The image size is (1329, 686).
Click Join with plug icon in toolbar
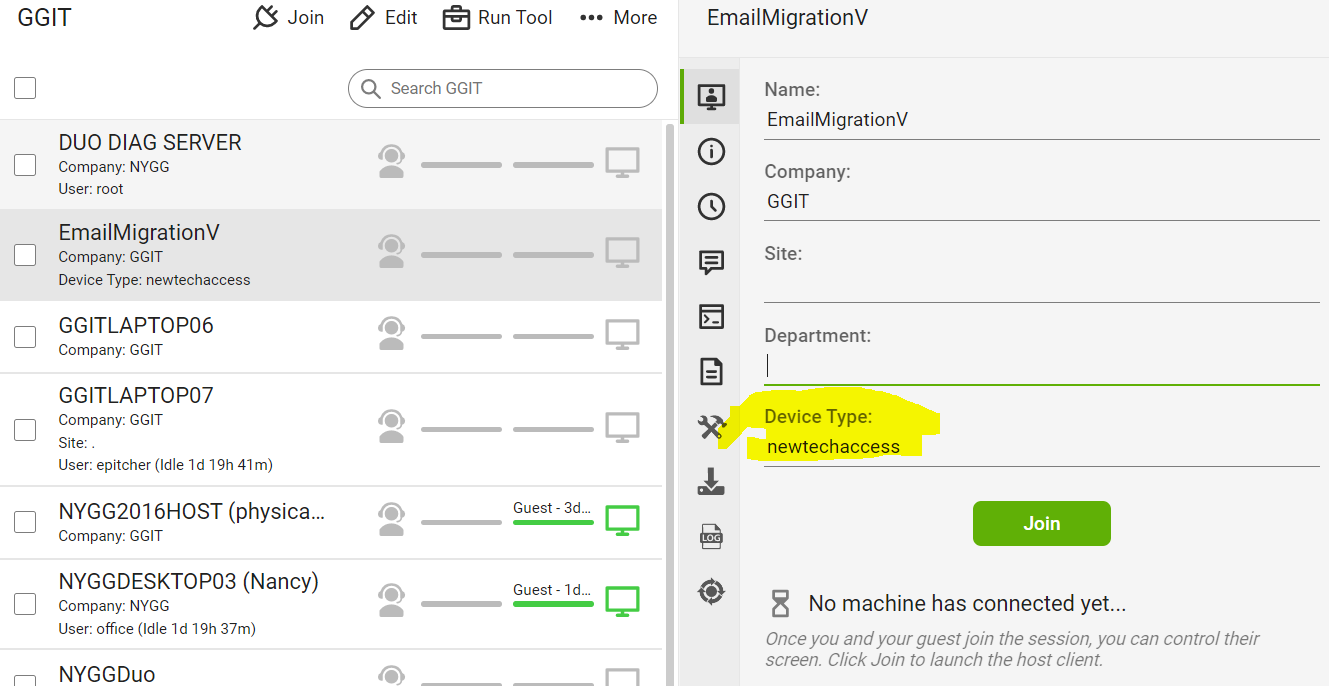tap(289, 18)
